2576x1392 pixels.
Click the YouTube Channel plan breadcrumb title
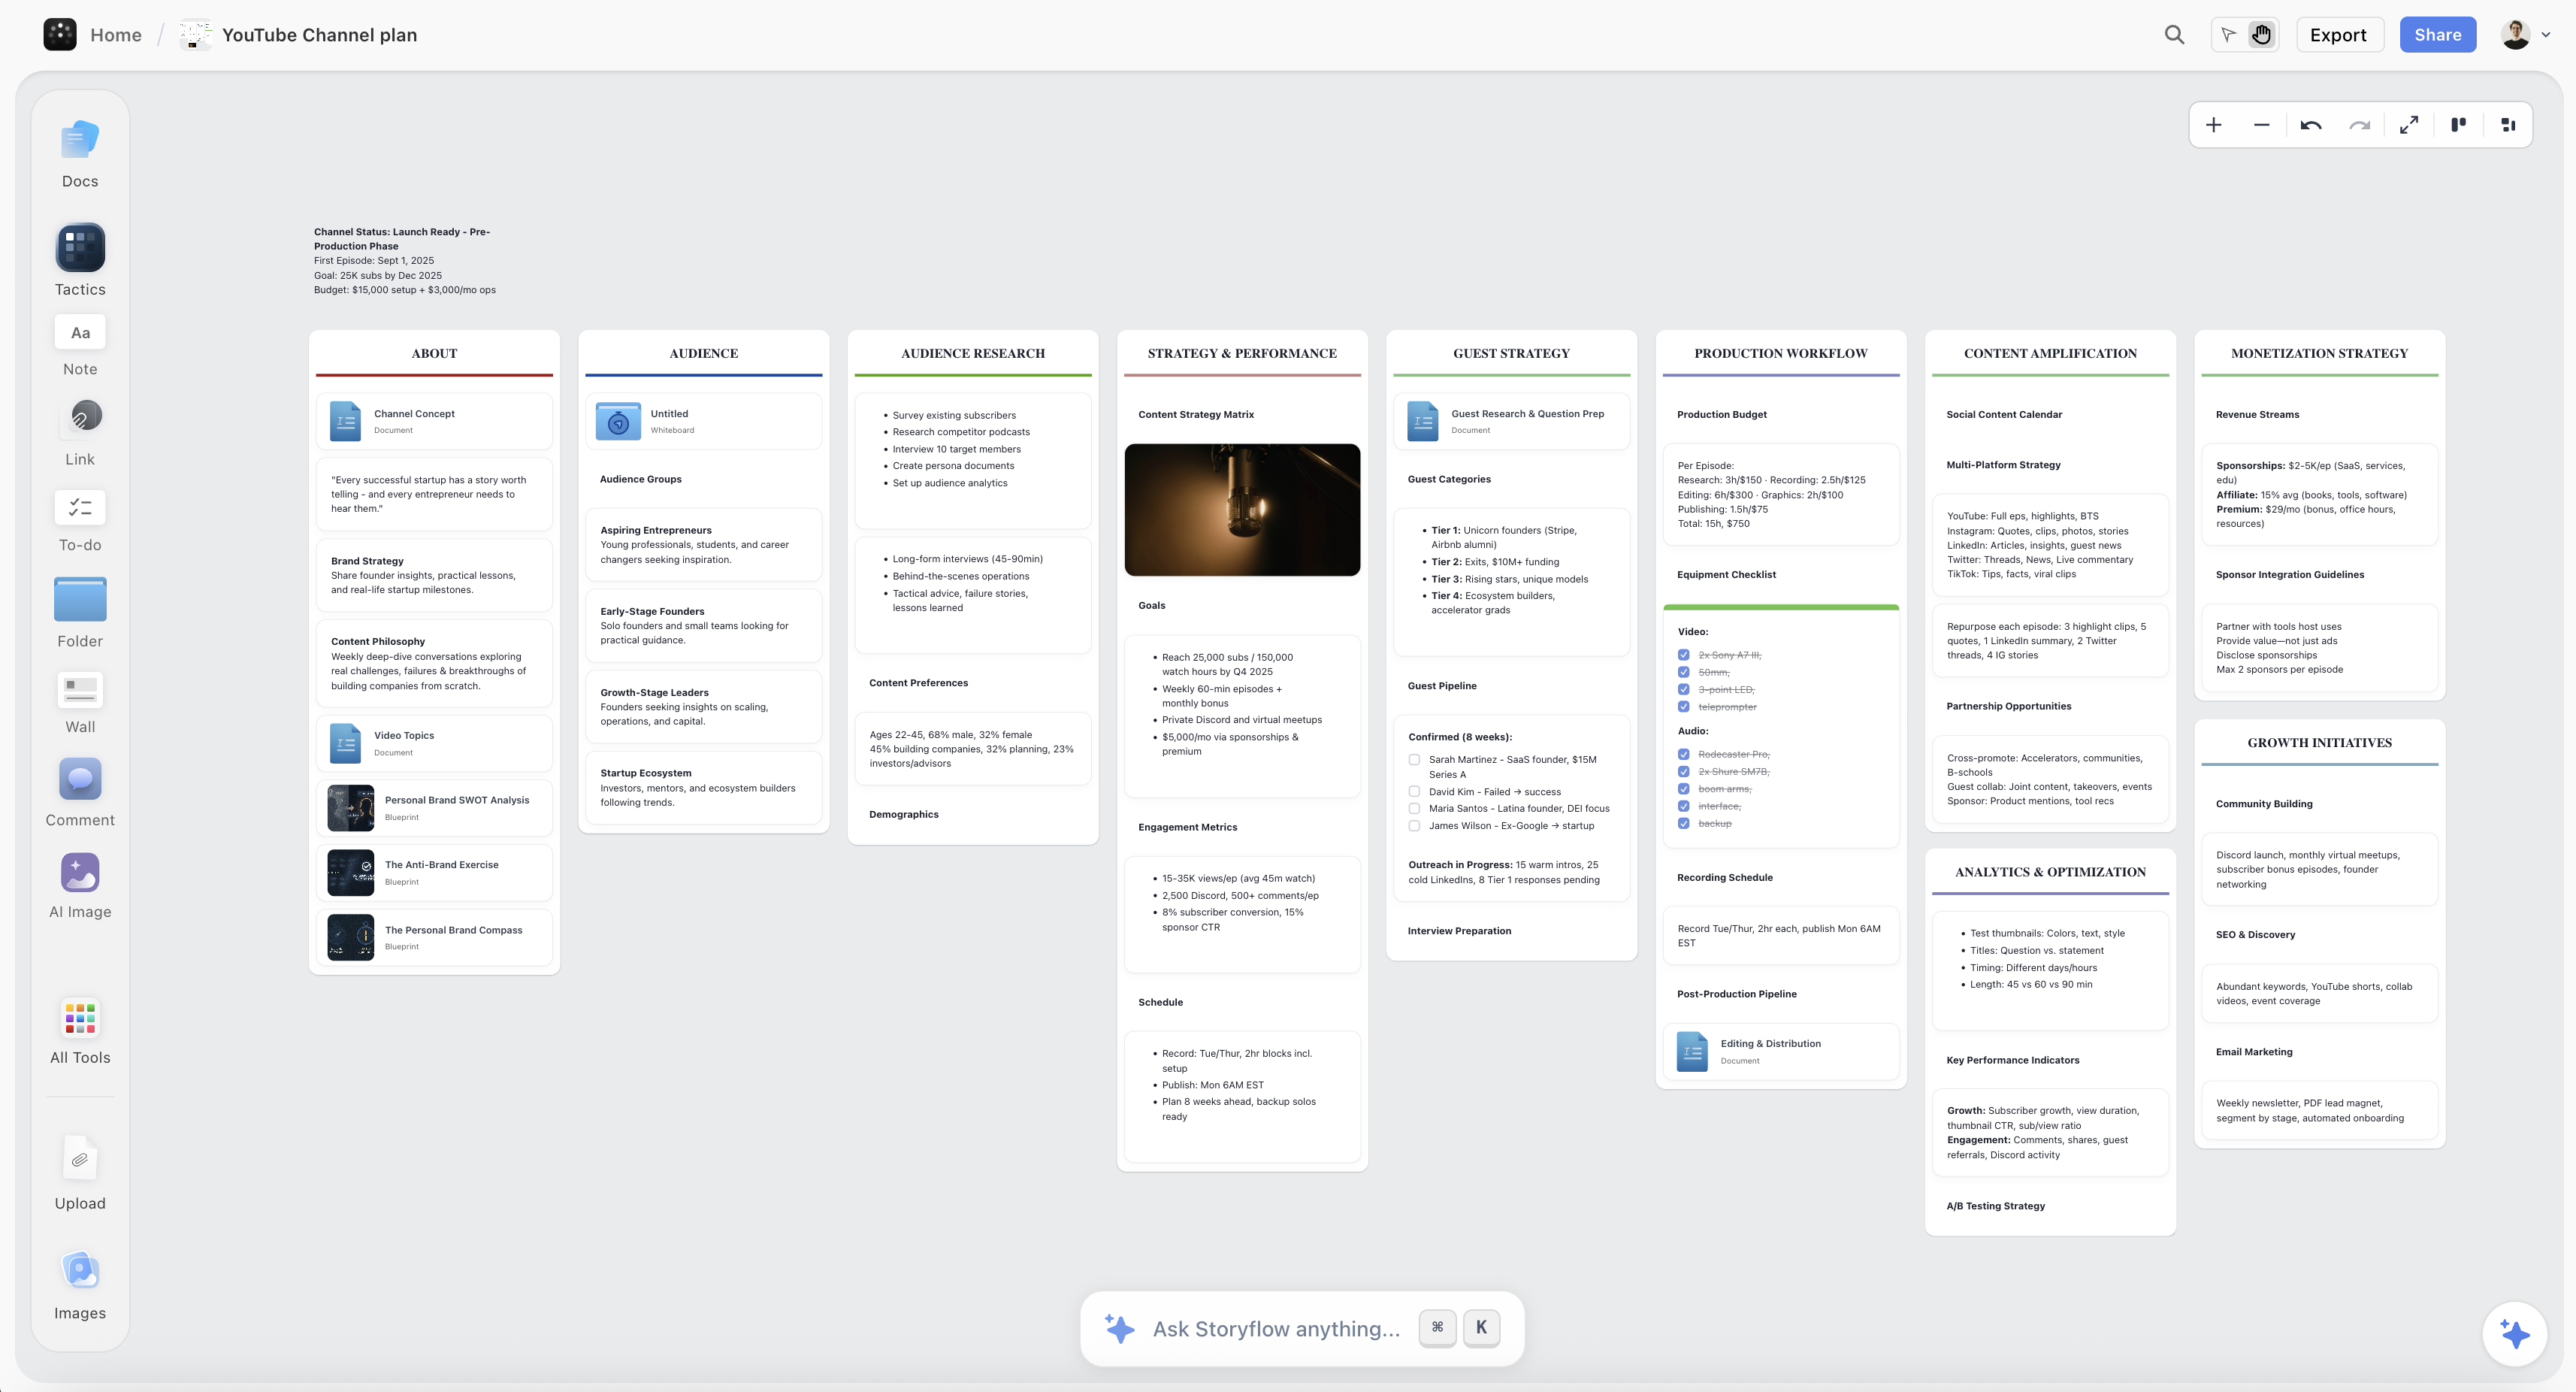pyautogui.click(x=318, y=34)
